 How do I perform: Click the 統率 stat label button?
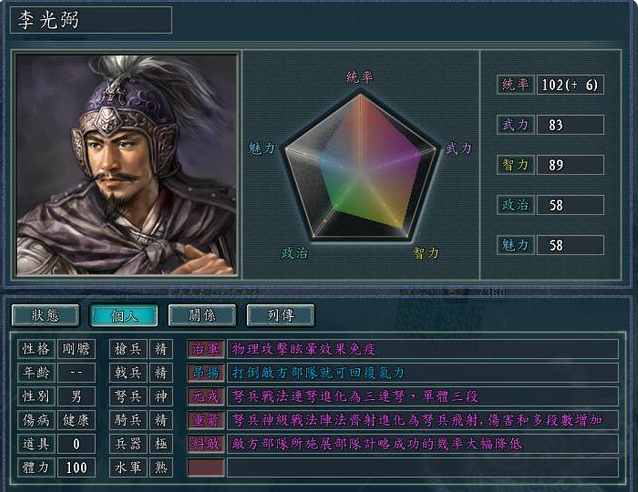(x=516, y=85)
